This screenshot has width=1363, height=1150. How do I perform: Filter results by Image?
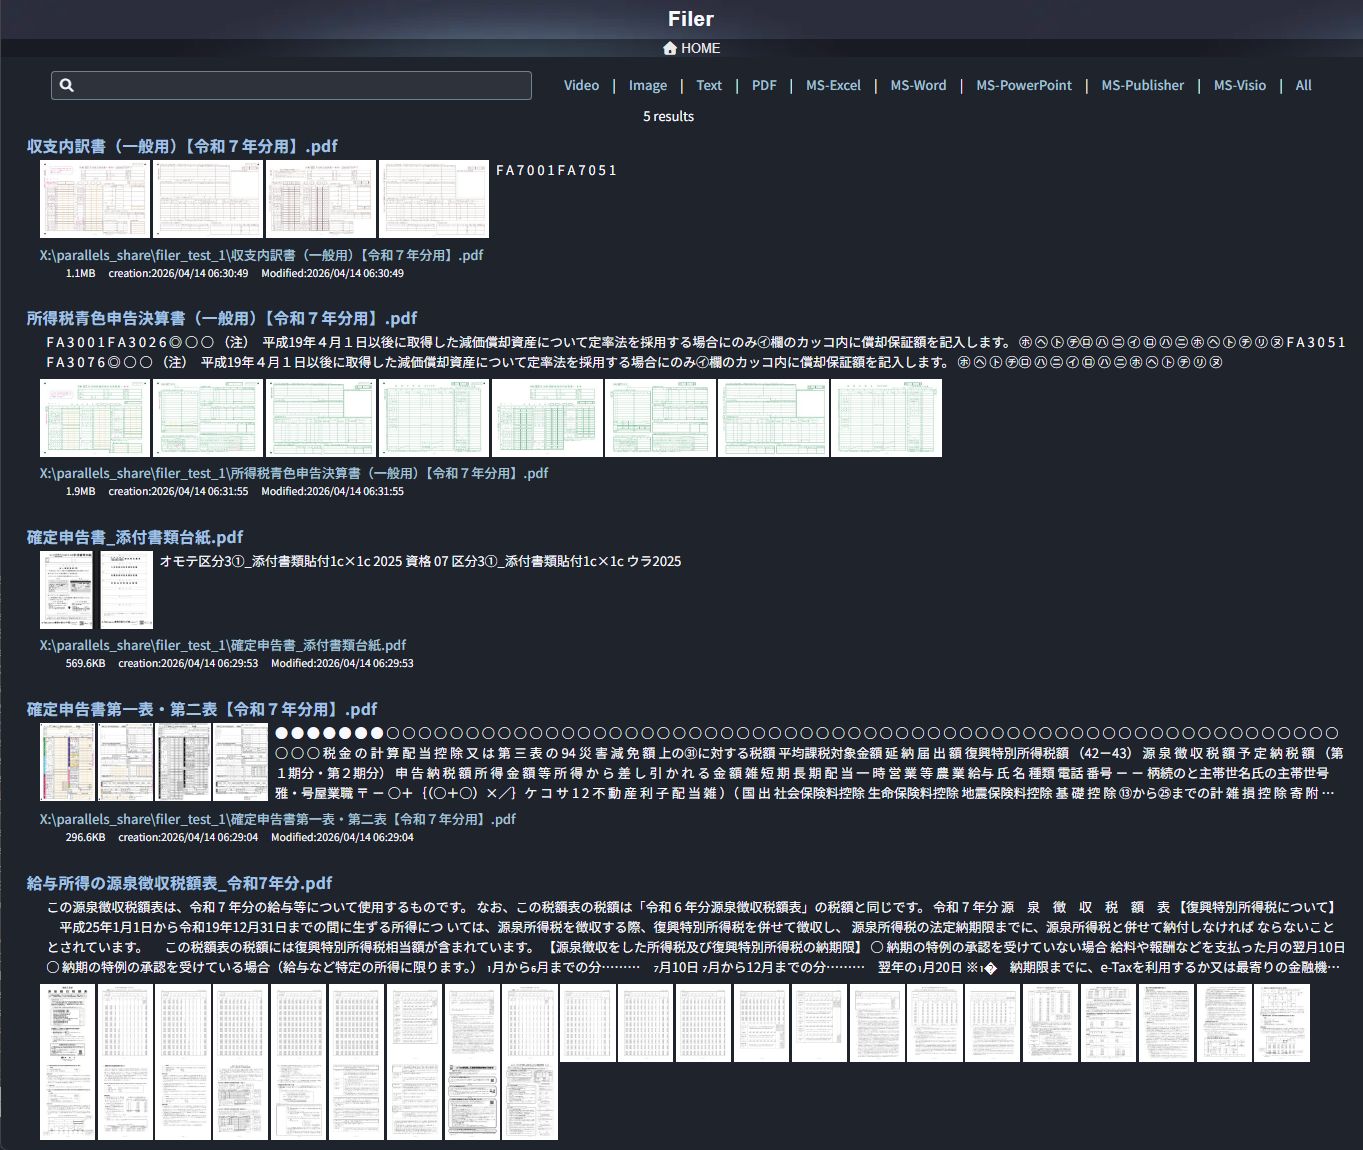pos(647,85)
